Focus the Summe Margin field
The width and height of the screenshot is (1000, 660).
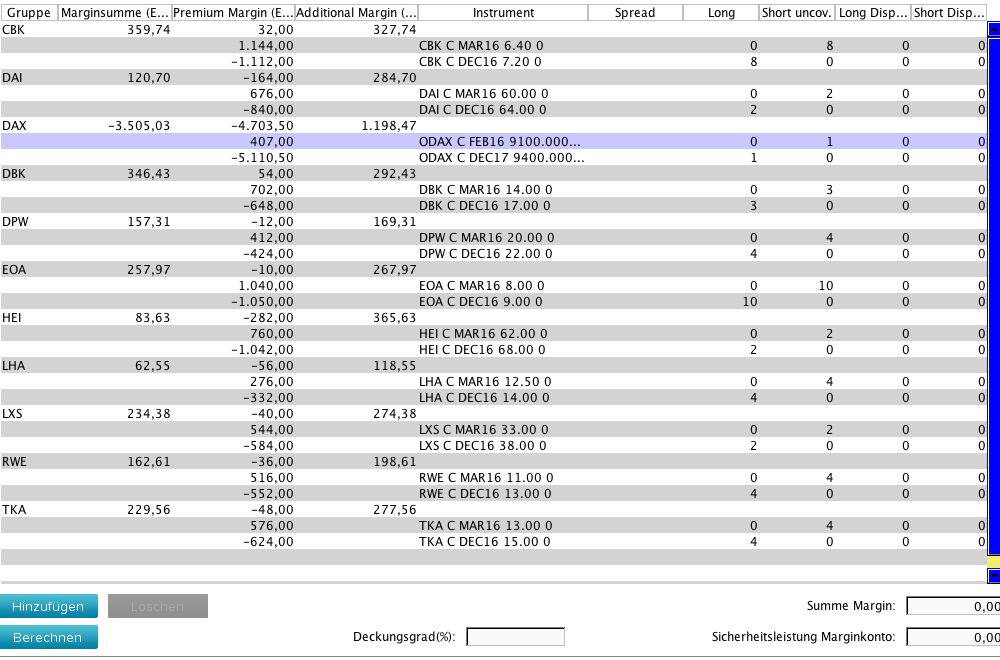pos(952,606)
